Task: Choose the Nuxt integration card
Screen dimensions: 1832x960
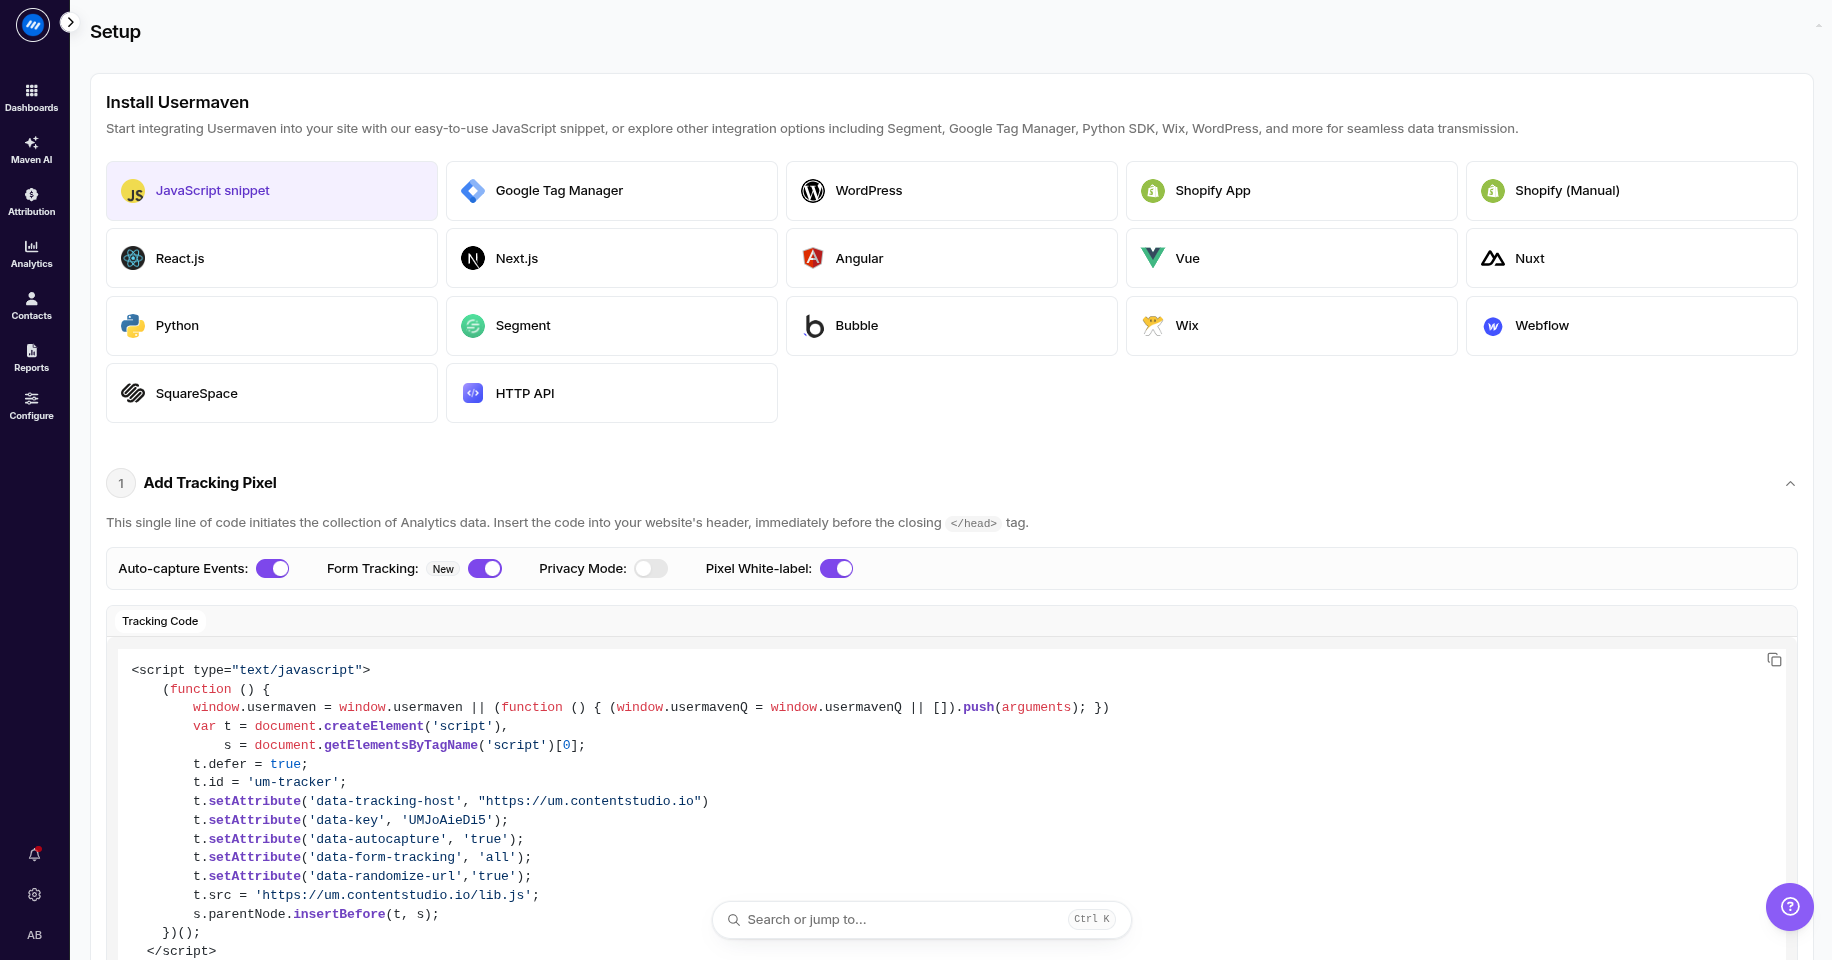Action: click(x=1632, y=258)
